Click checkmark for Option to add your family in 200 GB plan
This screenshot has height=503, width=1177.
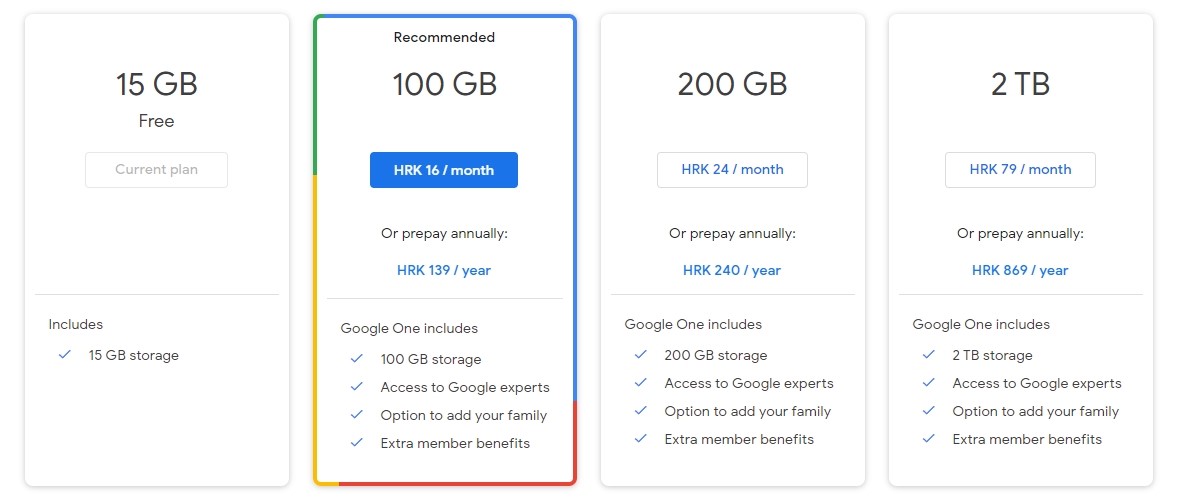coord(640,411)
